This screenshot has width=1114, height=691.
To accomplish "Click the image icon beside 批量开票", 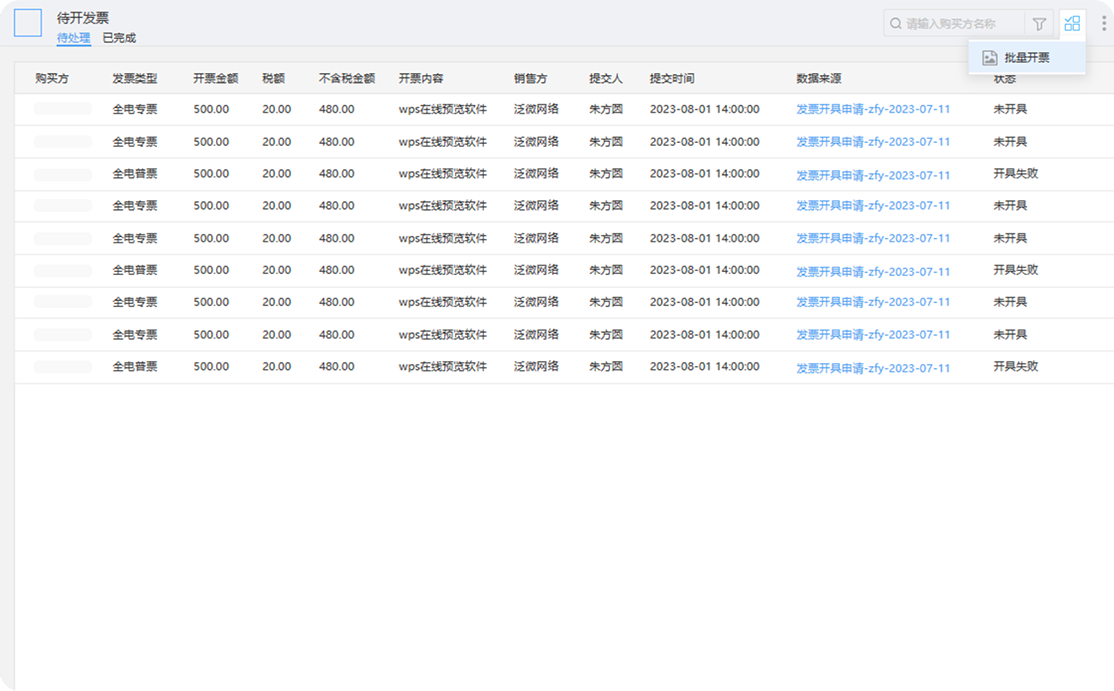I will 989,58.
